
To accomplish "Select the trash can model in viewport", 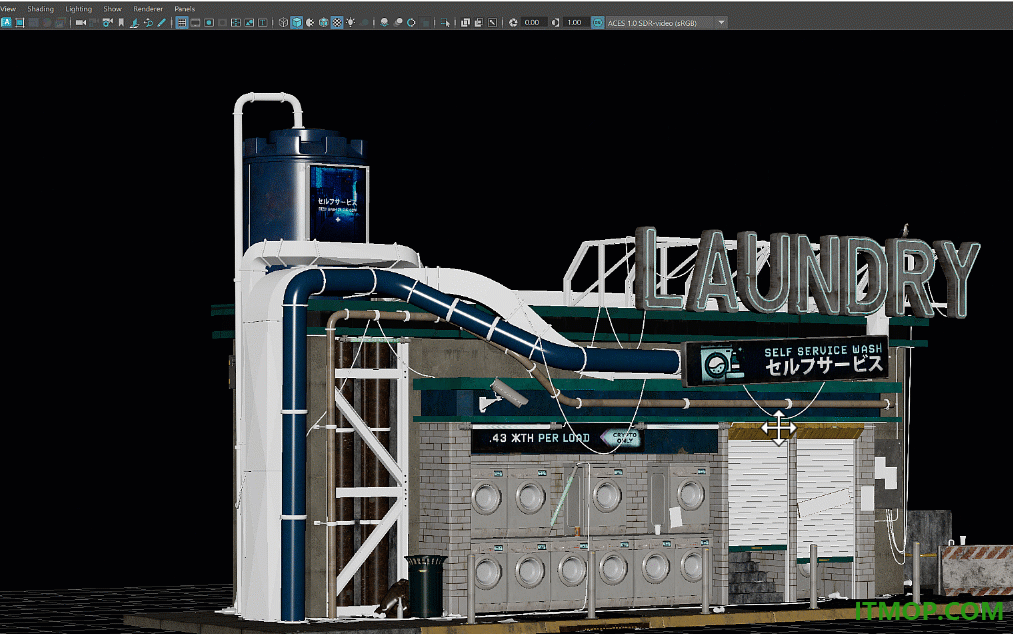I will point(426,586).
